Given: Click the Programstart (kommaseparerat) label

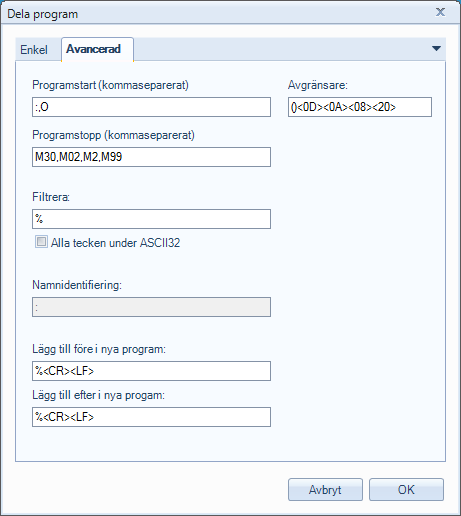Looking at the screenshot, I should [x=110, y=85].
